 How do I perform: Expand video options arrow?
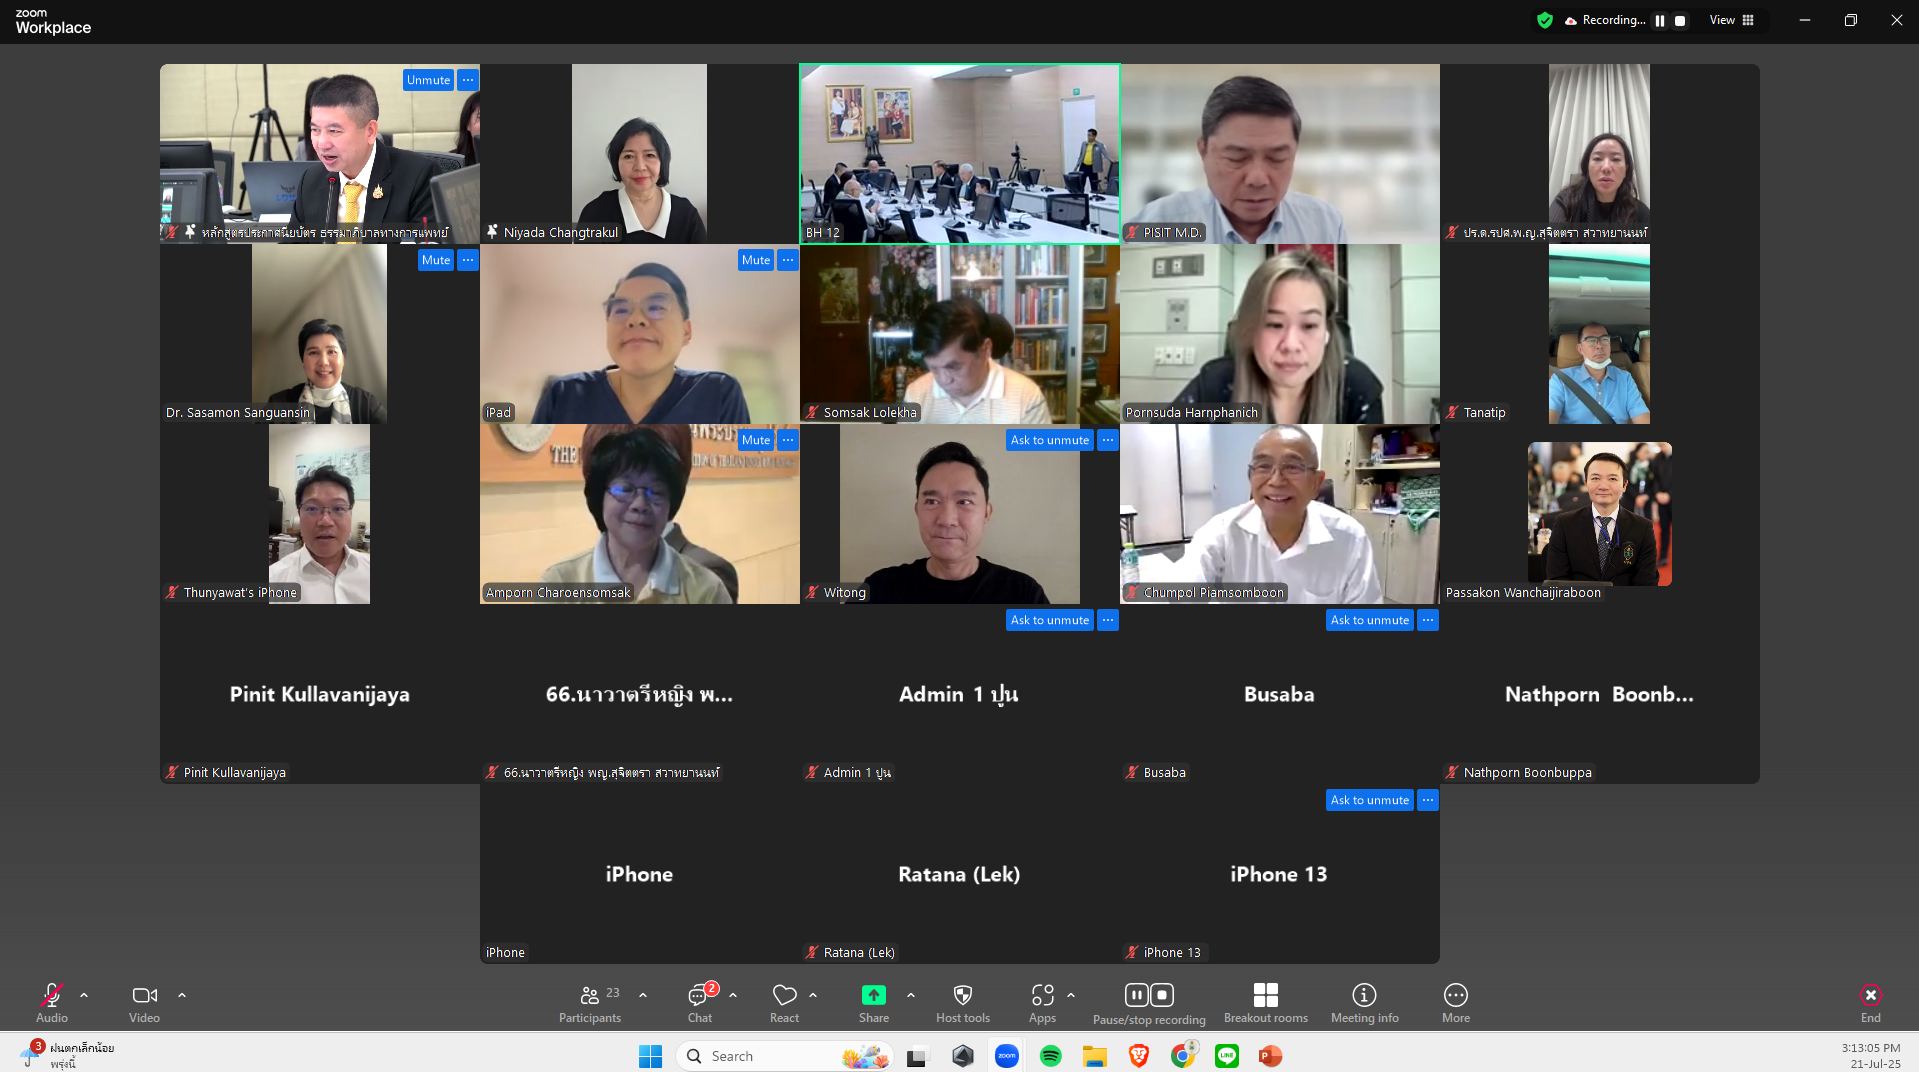point(182,996)
